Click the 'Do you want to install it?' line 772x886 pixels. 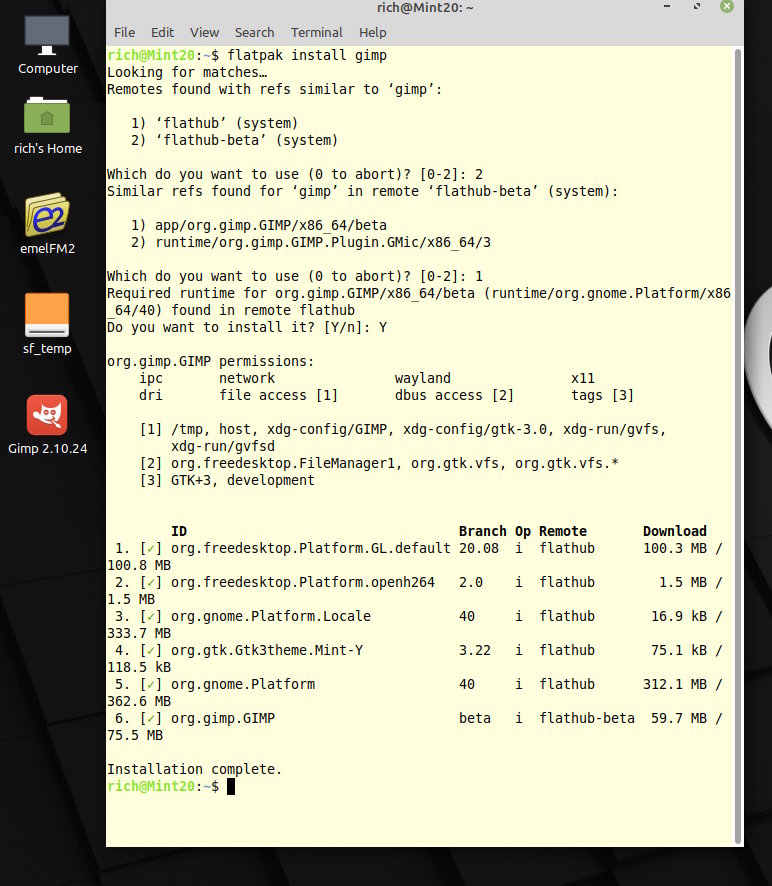pos(247,328)
